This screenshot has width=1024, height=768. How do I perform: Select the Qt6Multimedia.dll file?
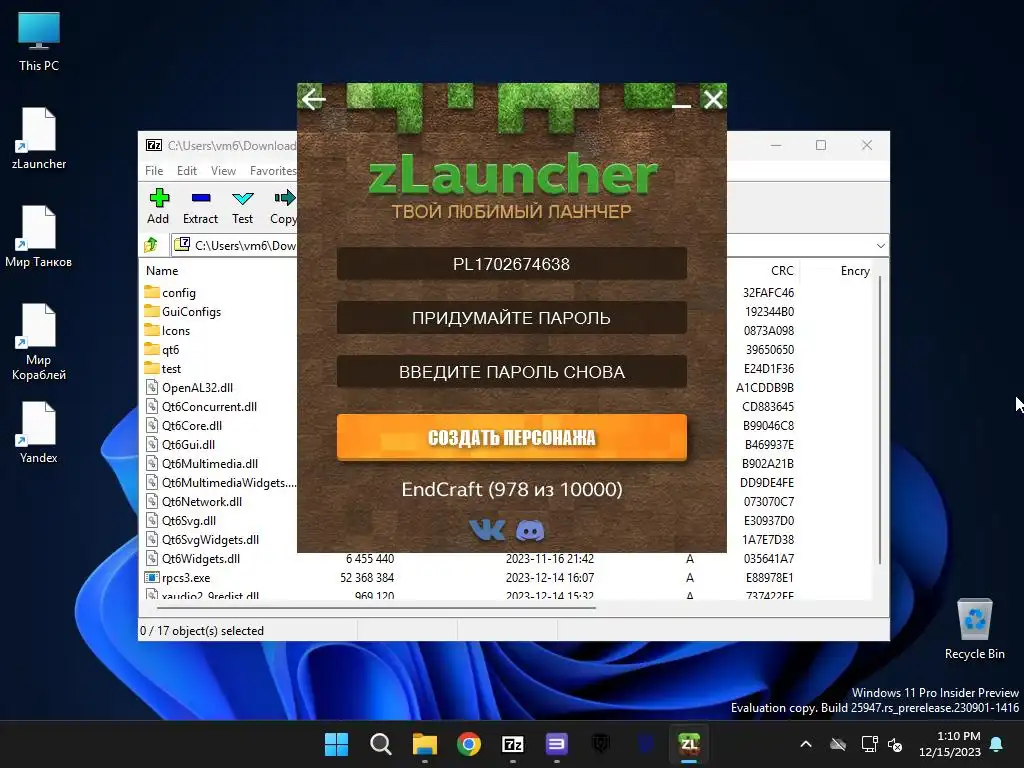[x=210, y=463]
